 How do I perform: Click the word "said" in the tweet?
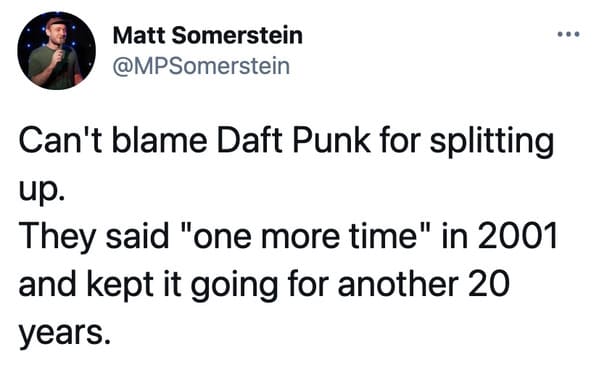(x=137, y=236)
